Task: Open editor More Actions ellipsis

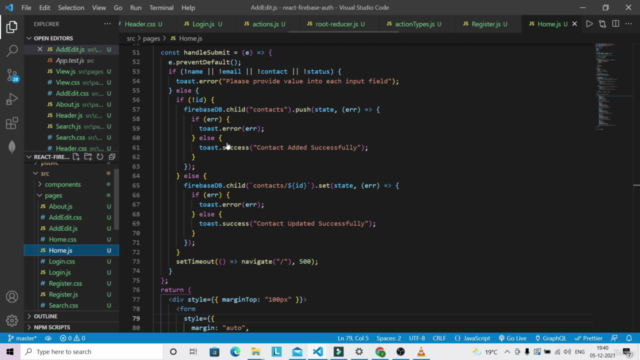Action: 629,24
